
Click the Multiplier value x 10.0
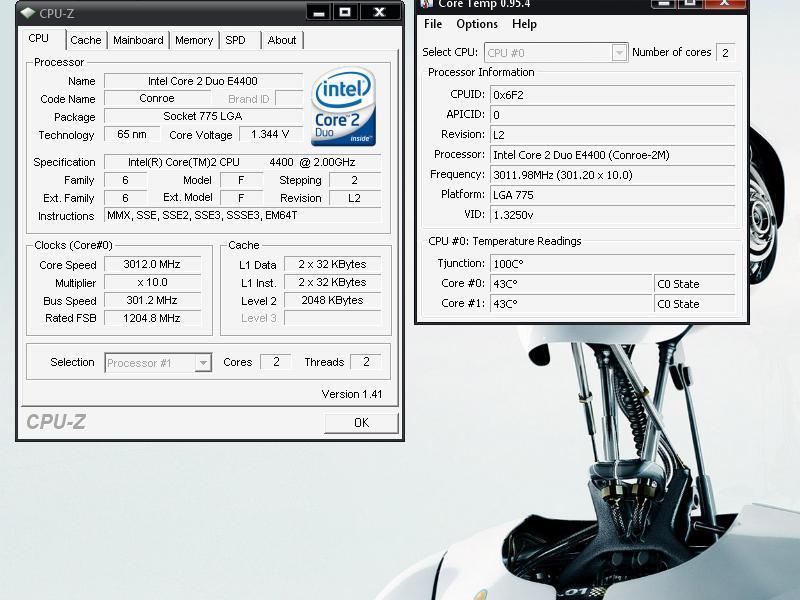[x=152, y=282]
